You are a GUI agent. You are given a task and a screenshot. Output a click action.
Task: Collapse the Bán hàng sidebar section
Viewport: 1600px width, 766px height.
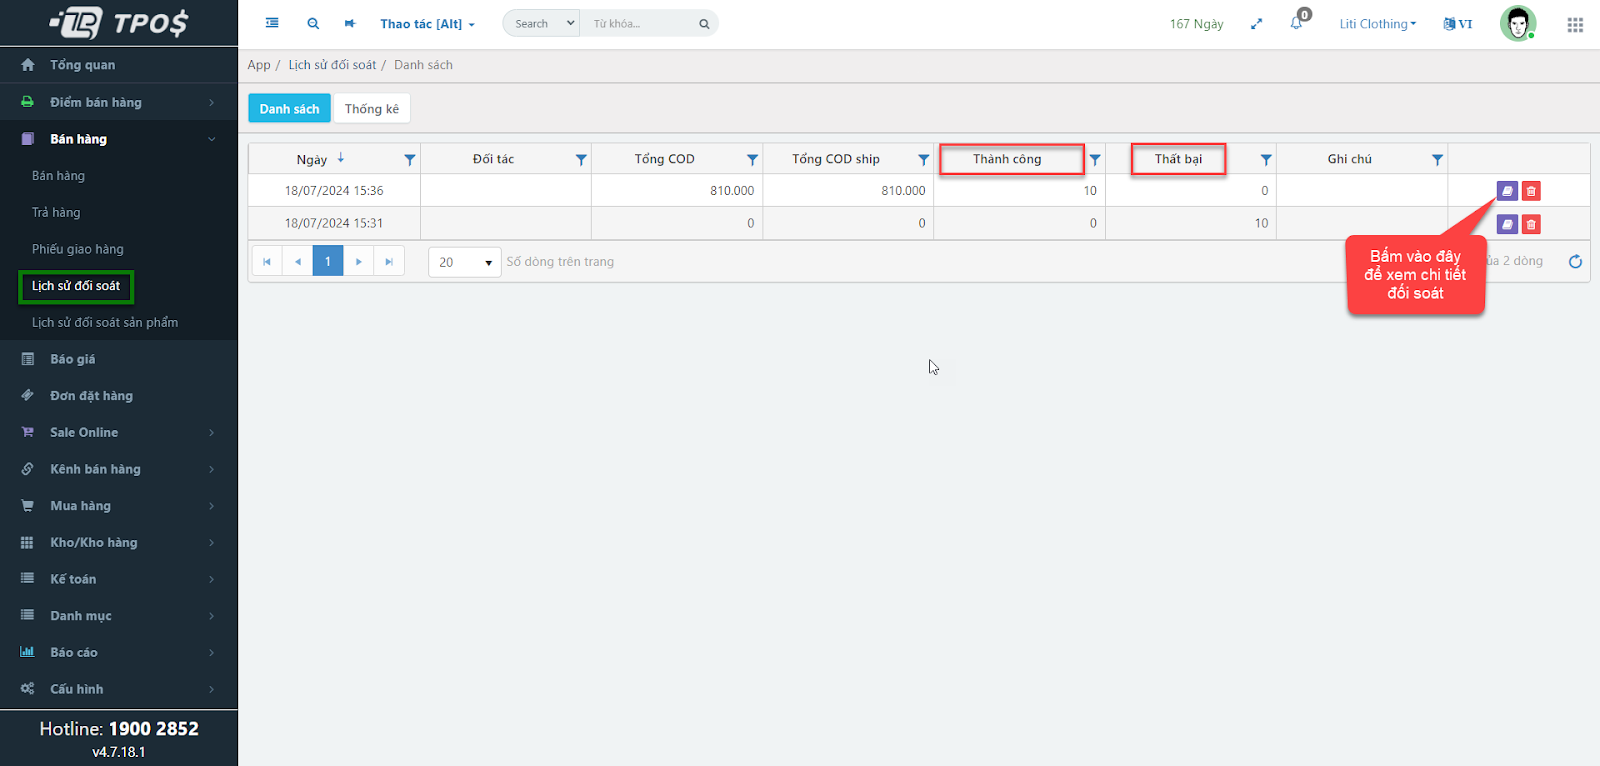click(119, 139)
